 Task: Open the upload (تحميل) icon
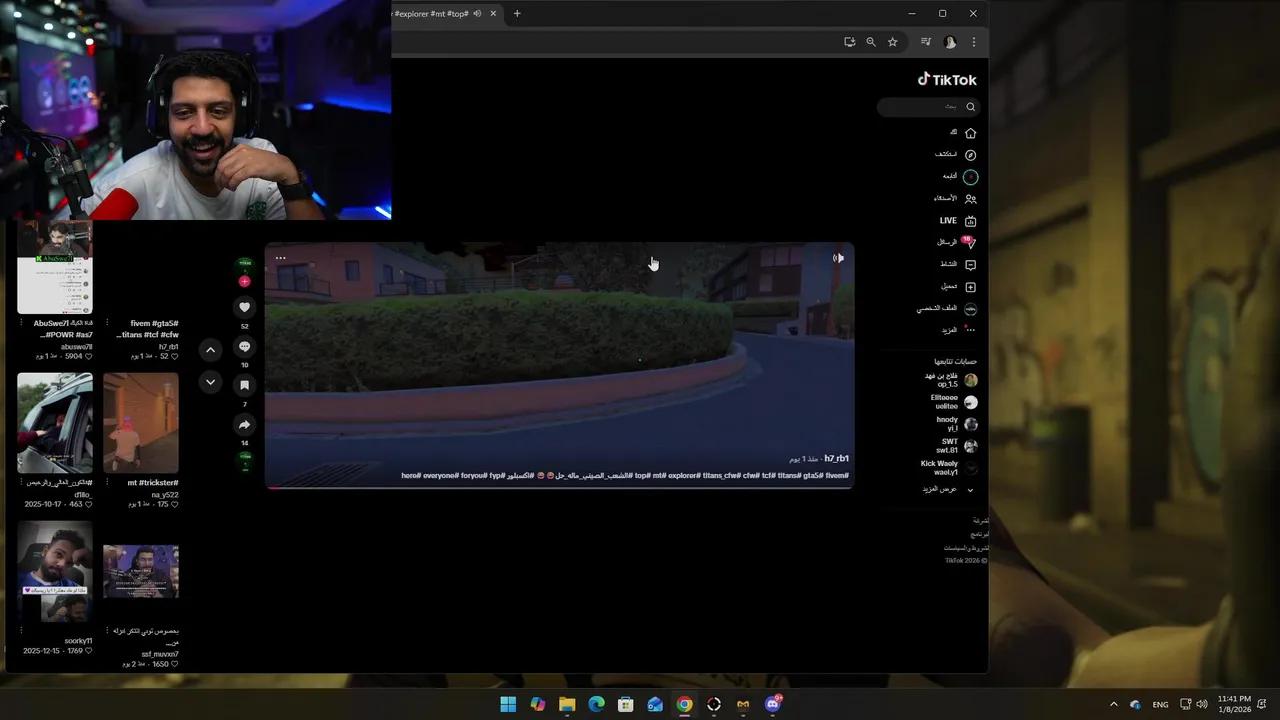coord(970,287)
